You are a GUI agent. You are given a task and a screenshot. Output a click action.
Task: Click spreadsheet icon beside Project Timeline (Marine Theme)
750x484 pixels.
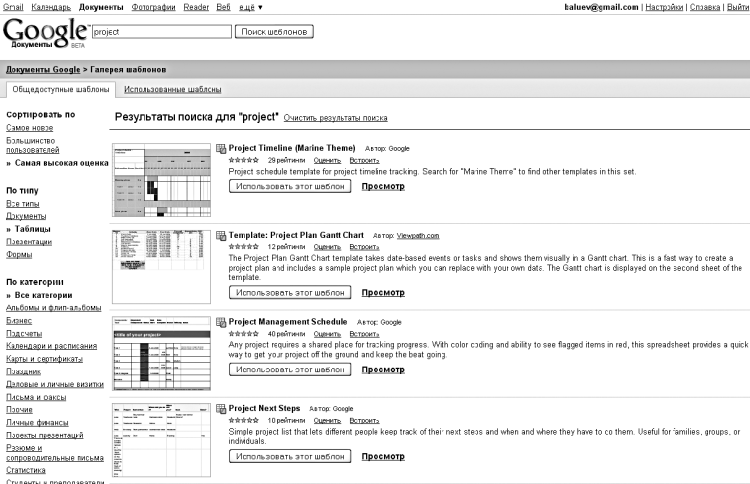221,149
